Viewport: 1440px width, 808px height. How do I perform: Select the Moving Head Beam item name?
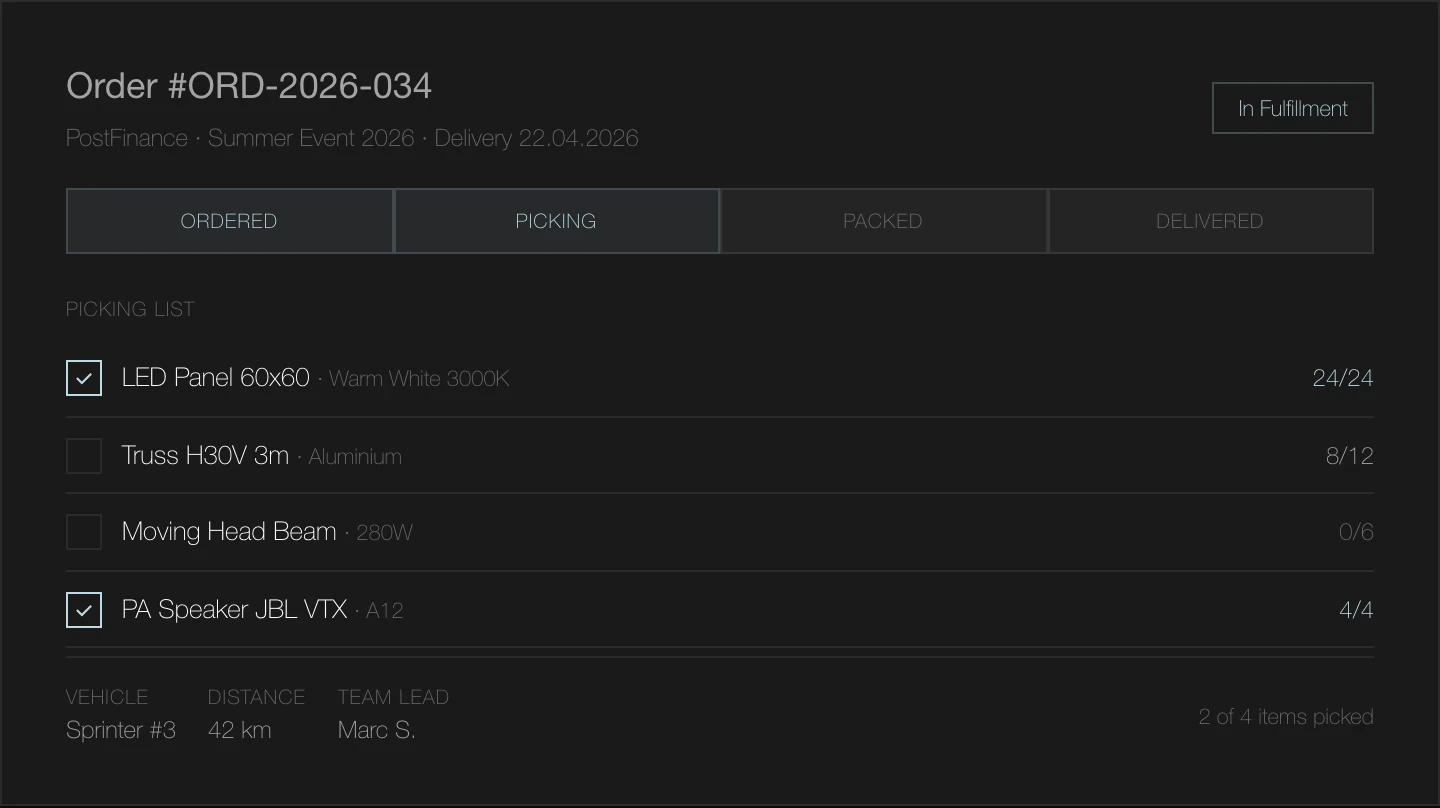pyautogui.click(x=229, y=532)
